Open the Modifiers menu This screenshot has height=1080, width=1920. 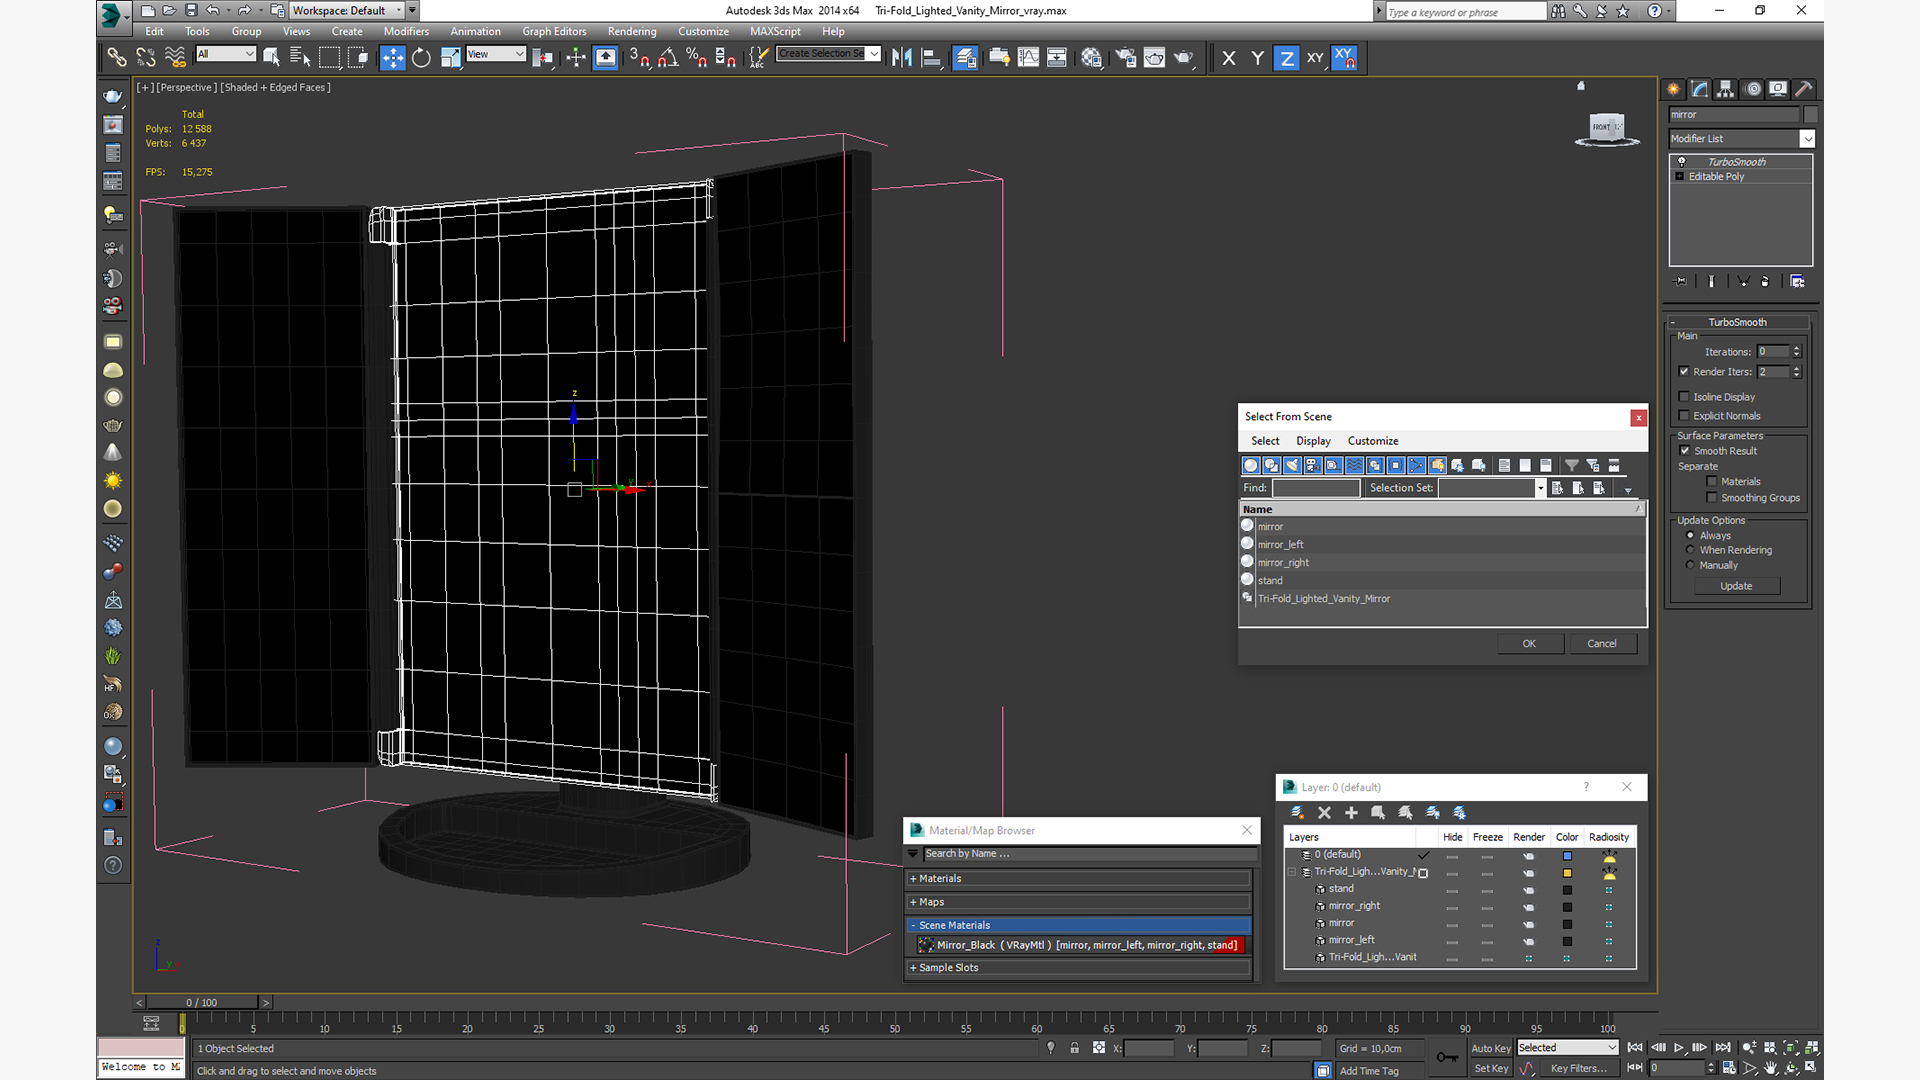click(x=406, y=31)
